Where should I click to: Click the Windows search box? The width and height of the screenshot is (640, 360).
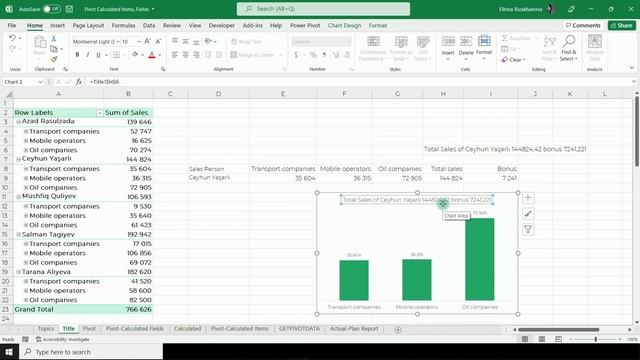click(x=91, y=352)
